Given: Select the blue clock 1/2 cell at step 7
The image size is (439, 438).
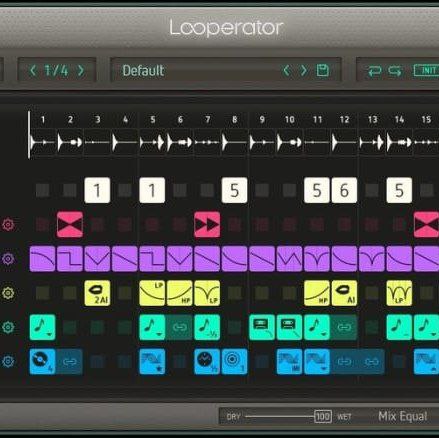Looking at the screenshot, I should click(x=207, y=362).
